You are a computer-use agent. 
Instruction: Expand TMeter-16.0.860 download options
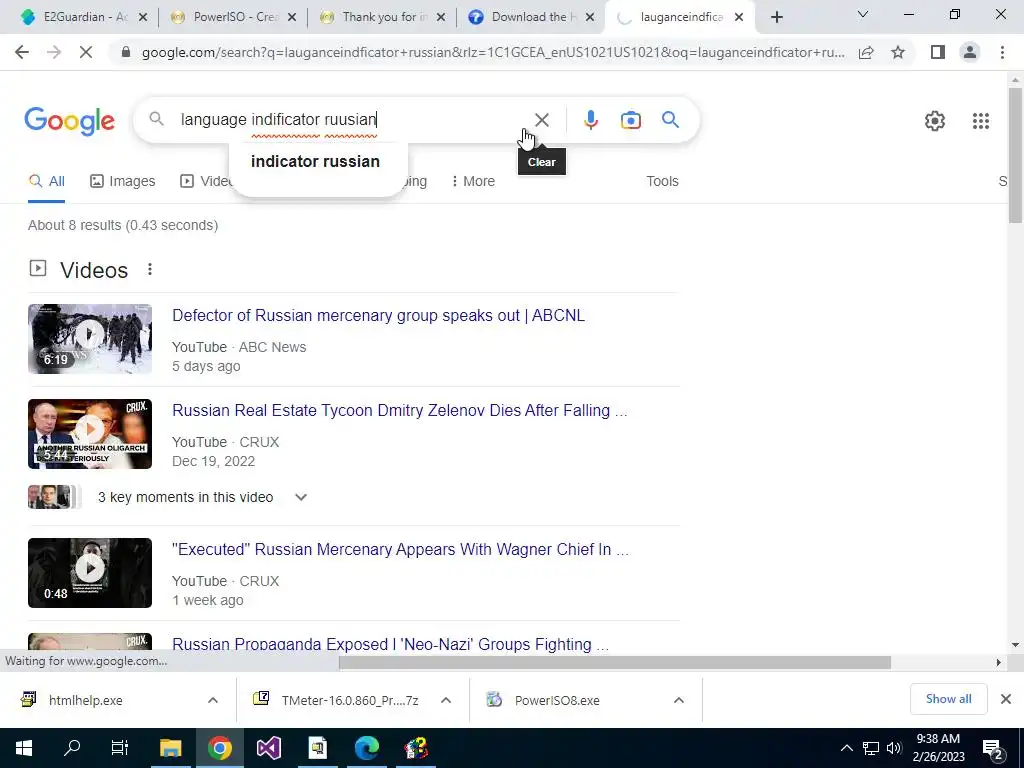click(446, 700)
